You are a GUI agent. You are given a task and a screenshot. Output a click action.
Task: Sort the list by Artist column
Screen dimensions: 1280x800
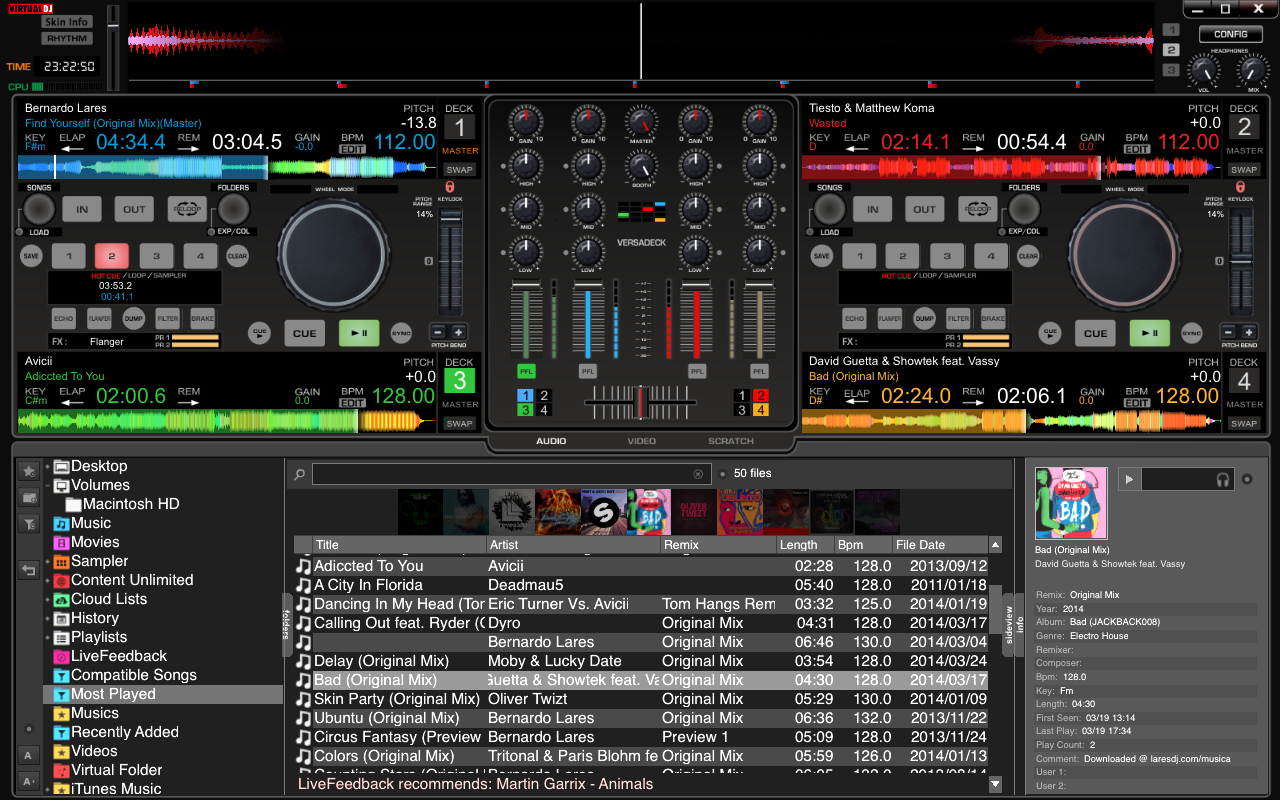[573, 545]
